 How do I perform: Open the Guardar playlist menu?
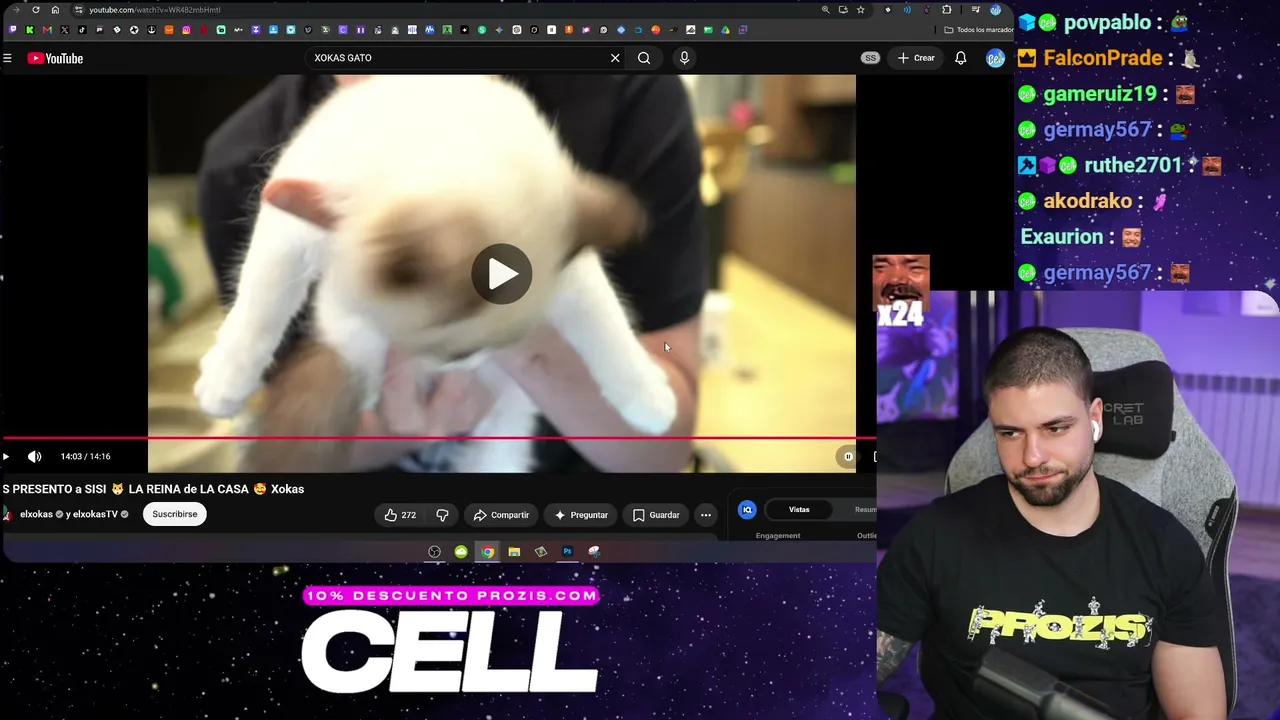656,515
